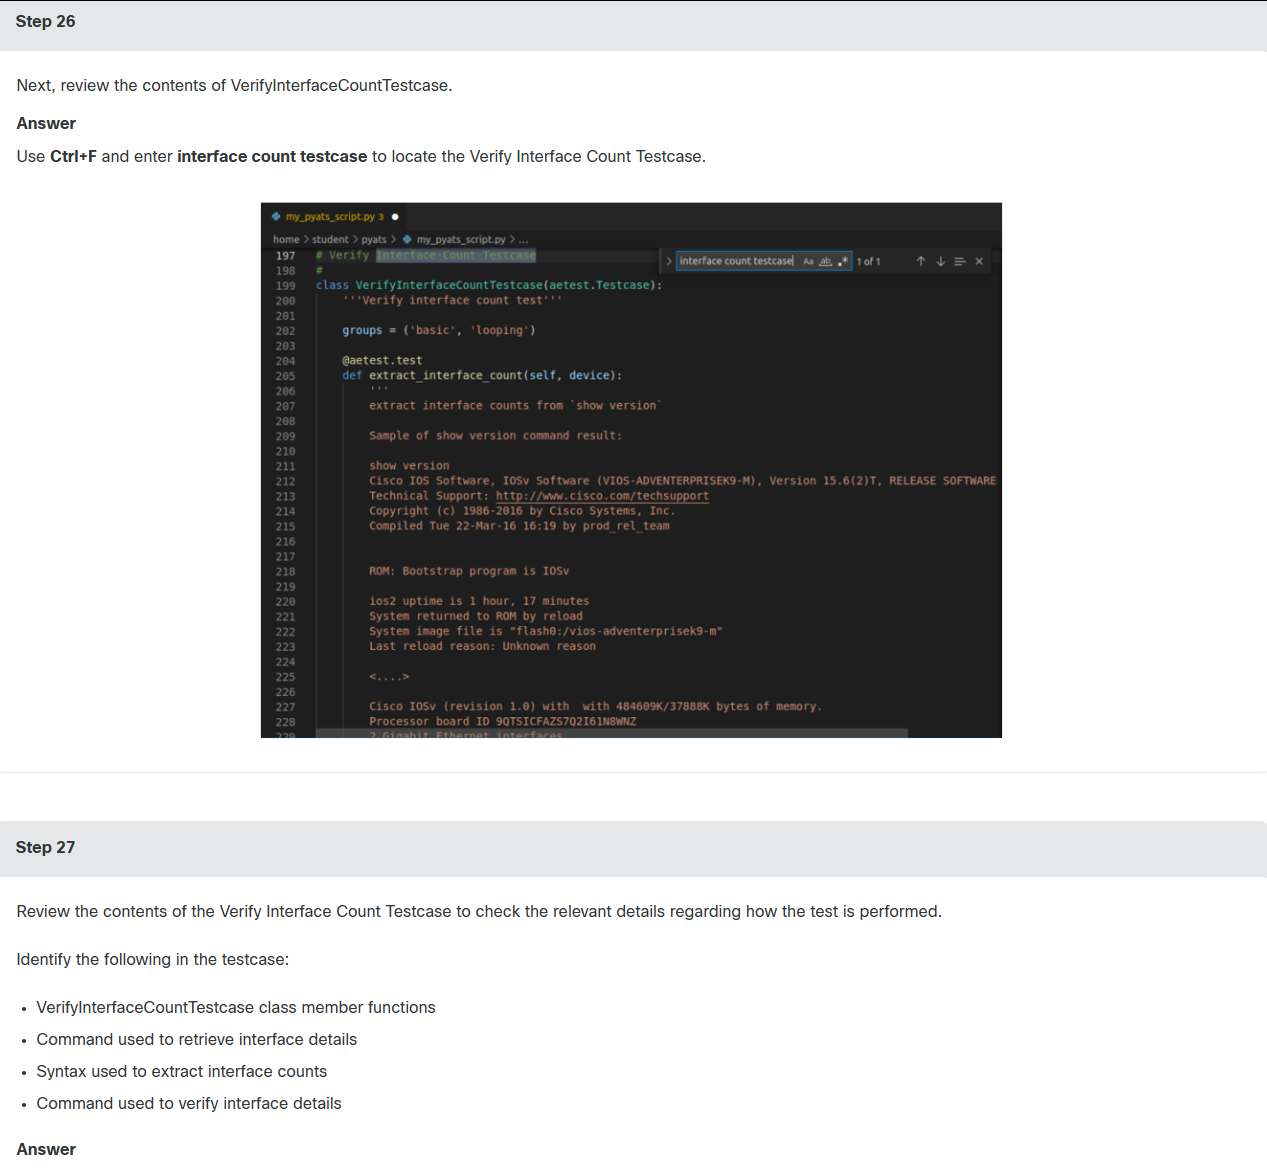Image resolution: width=1267 pixels, height=1168 pixels.
Task: Expand the replace field chevron in find widget
Action: pos(669,261)
